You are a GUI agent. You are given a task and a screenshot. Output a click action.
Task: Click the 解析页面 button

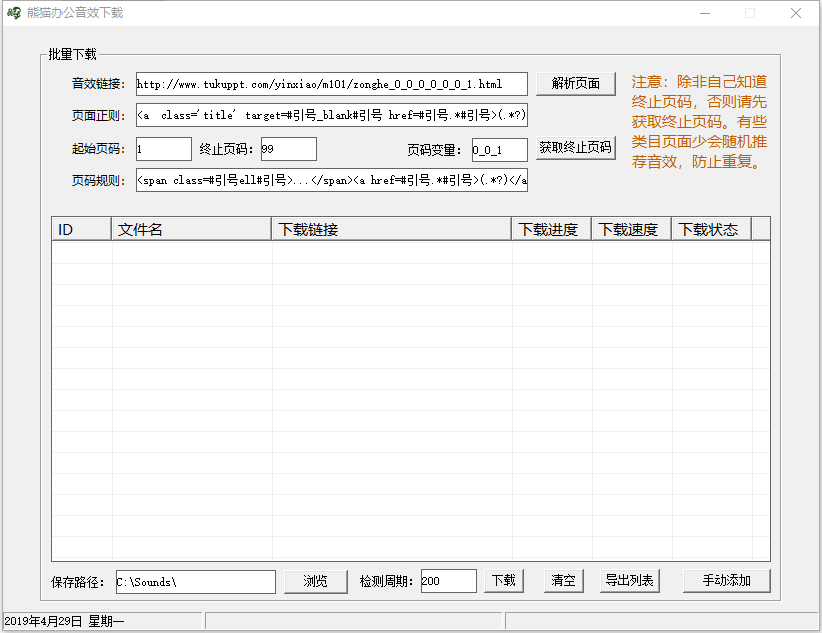click(575, 84)
